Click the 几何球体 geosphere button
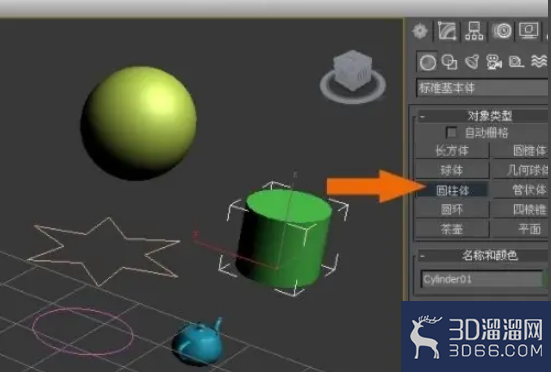The height and width of the screenshot is (372, 551). pos(521,171)
